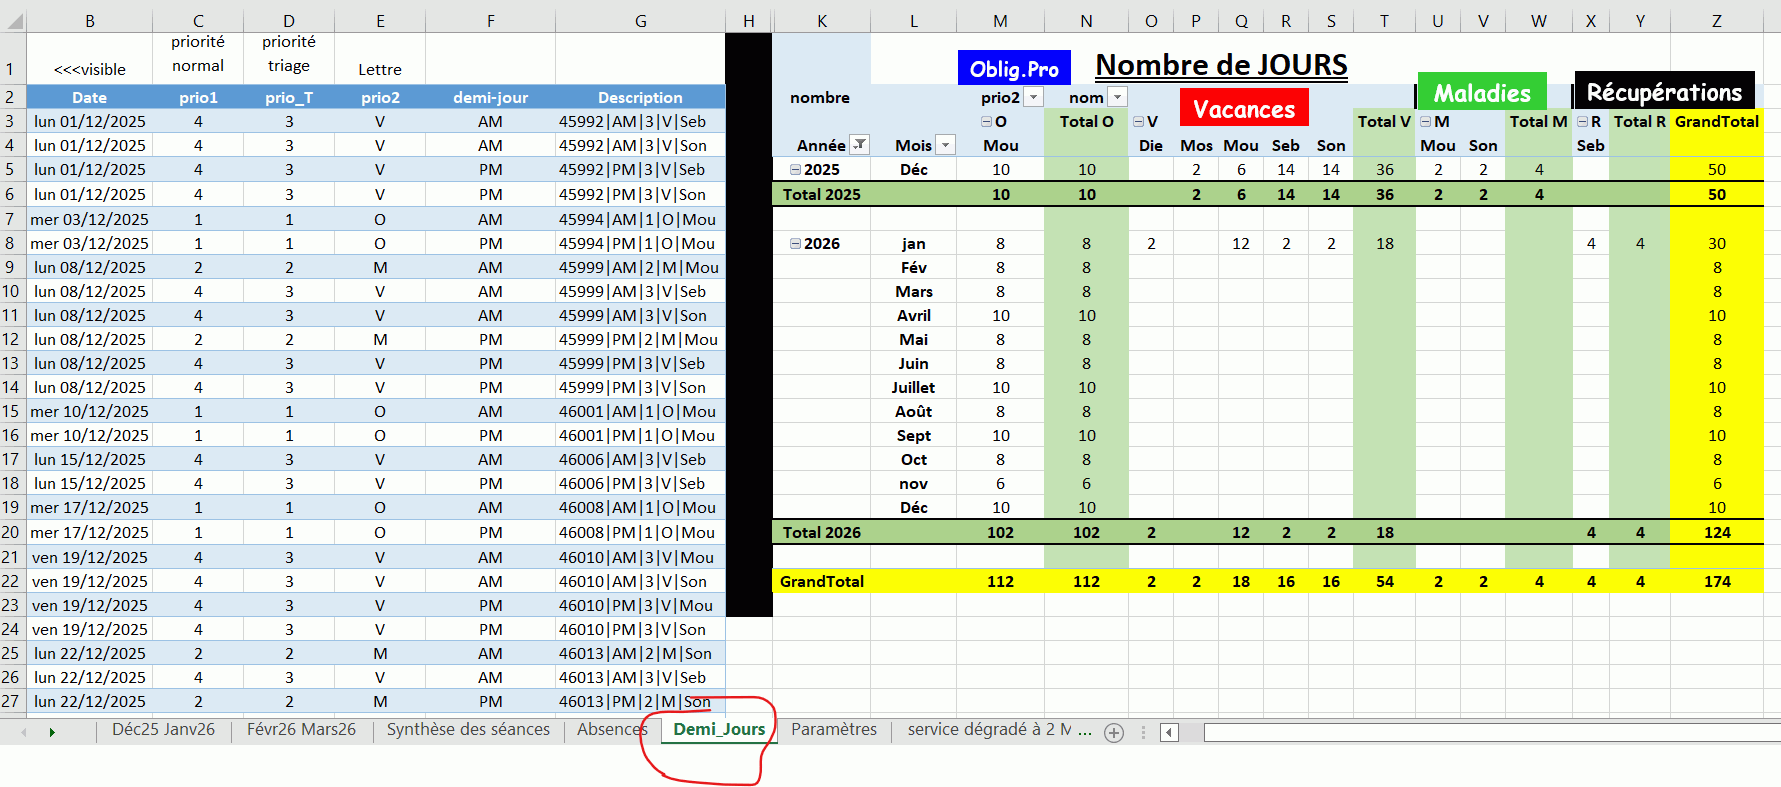Image resolution: width=1781 pixels, height=787 pixels.
Task: Open the nom field dropdown
Action: point(1118,97)
